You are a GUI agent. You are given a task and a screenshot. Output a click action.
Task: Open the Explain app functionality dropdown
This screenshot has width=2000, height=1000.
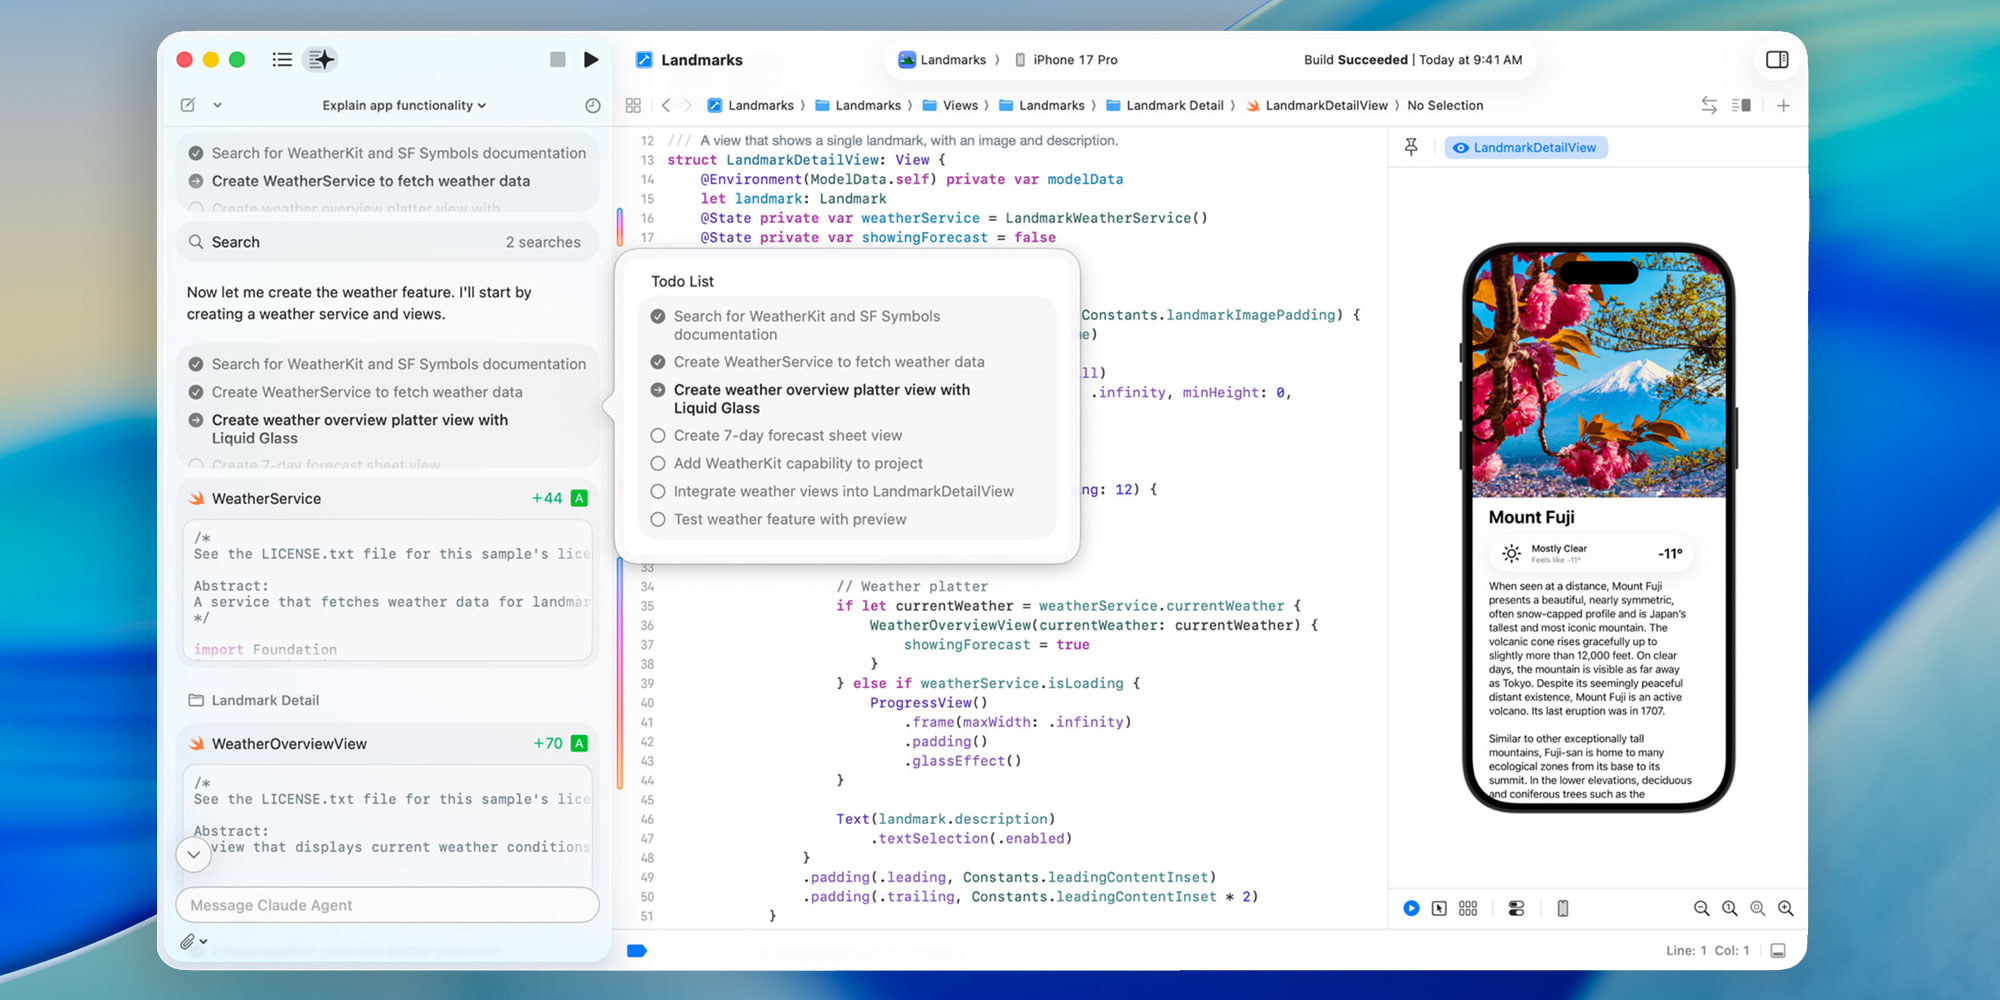(402, 105)
